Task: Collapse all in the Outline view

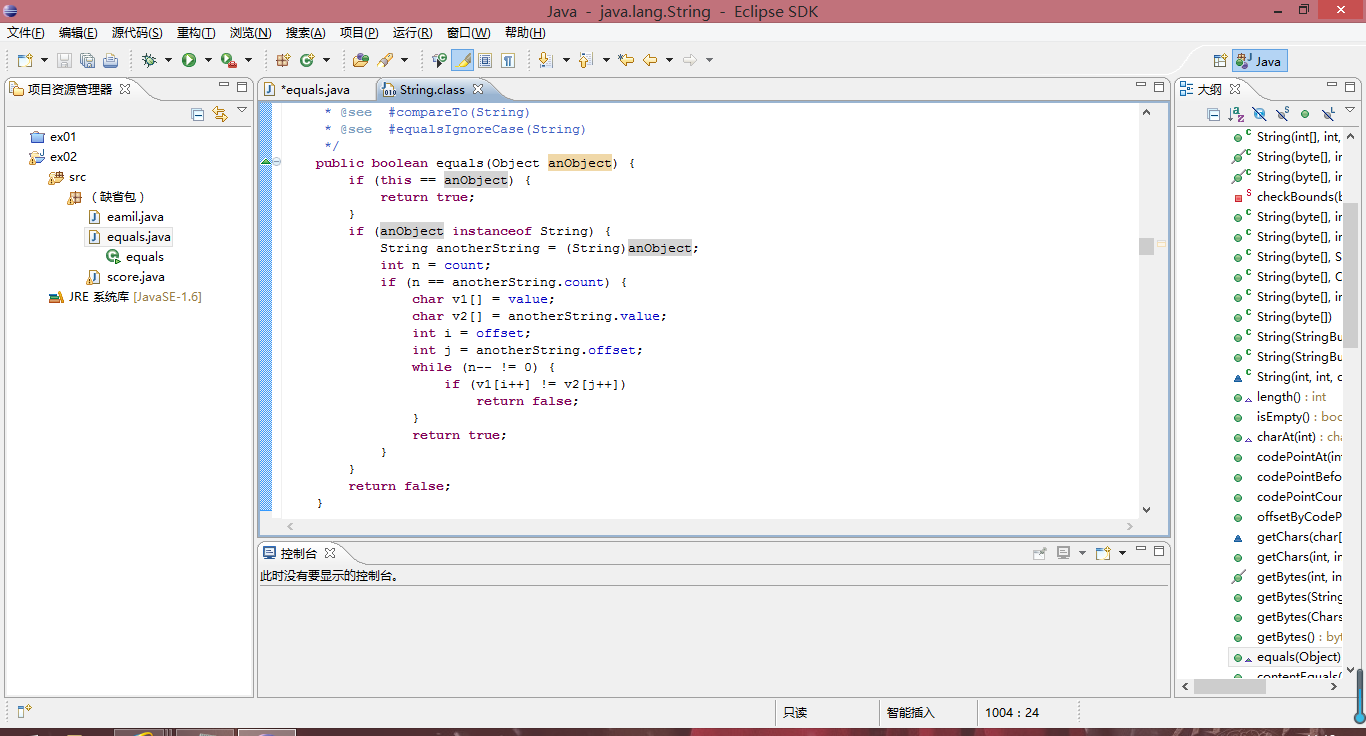Action: tap(1213, 114)
